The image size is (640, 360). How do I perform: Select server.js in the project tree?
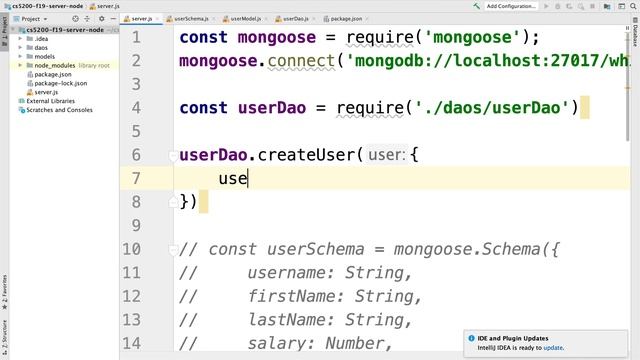pyautogui.click(x=46, y=92)
